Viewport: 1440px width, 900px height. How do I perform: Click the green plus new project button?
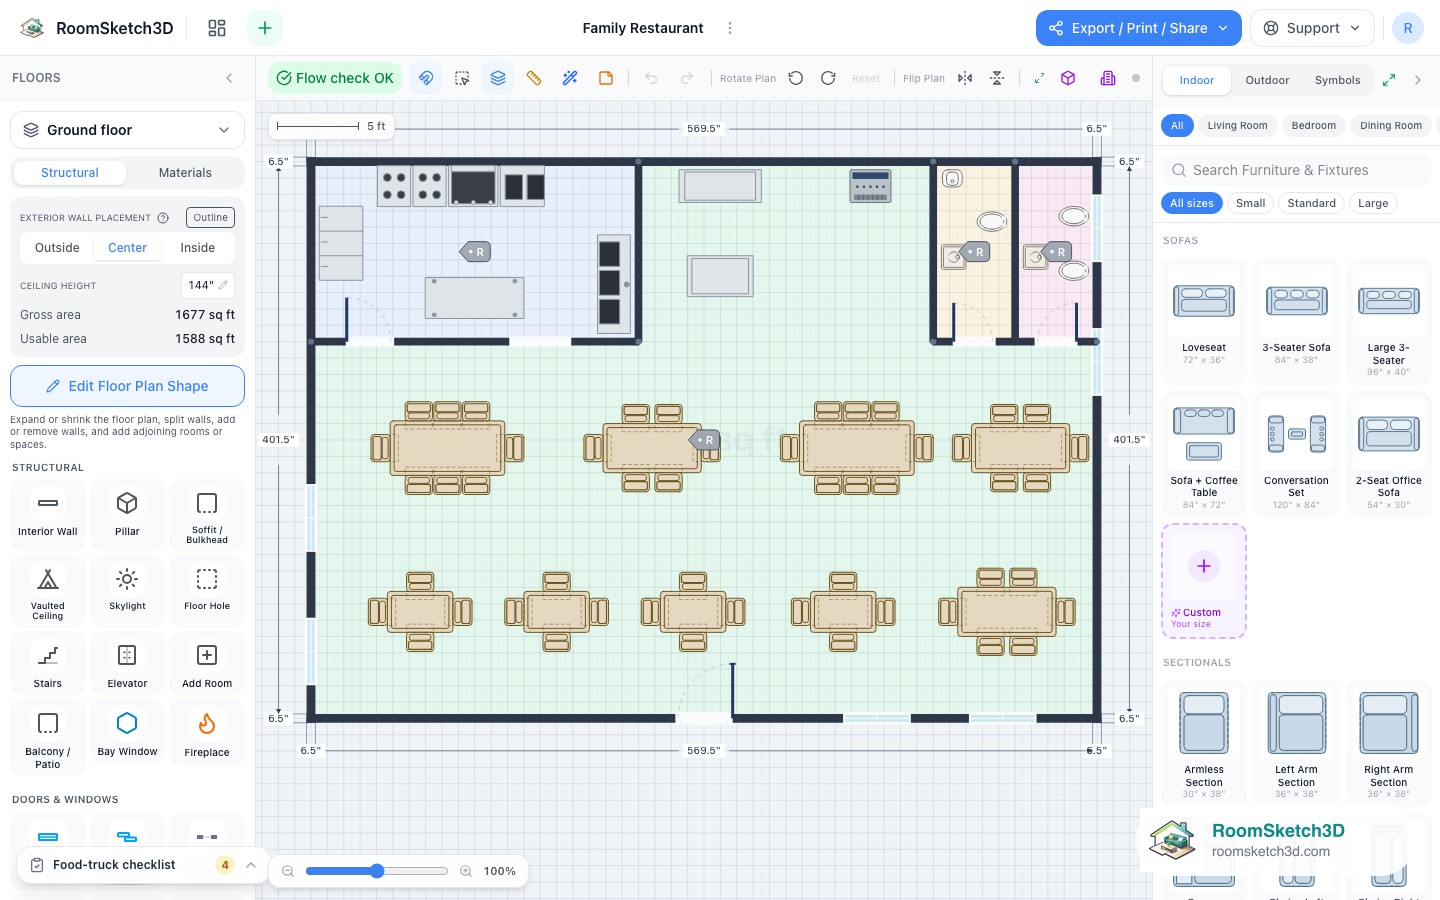pos(265,28)
